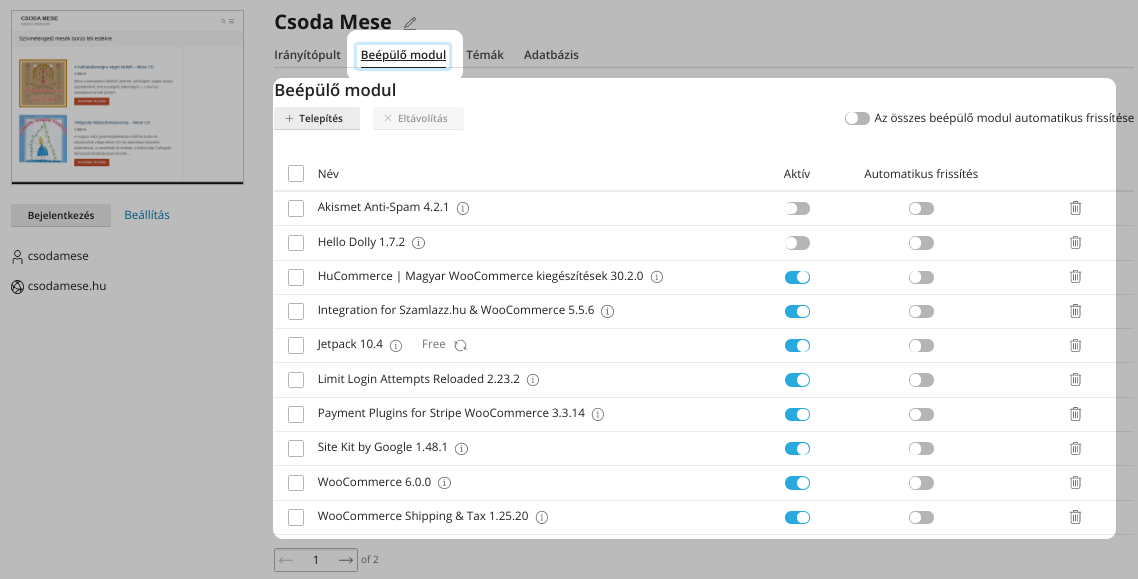Click the Eltávolítás button
The width and height of the screenshot is (1138, 579).
coord(418,118)
